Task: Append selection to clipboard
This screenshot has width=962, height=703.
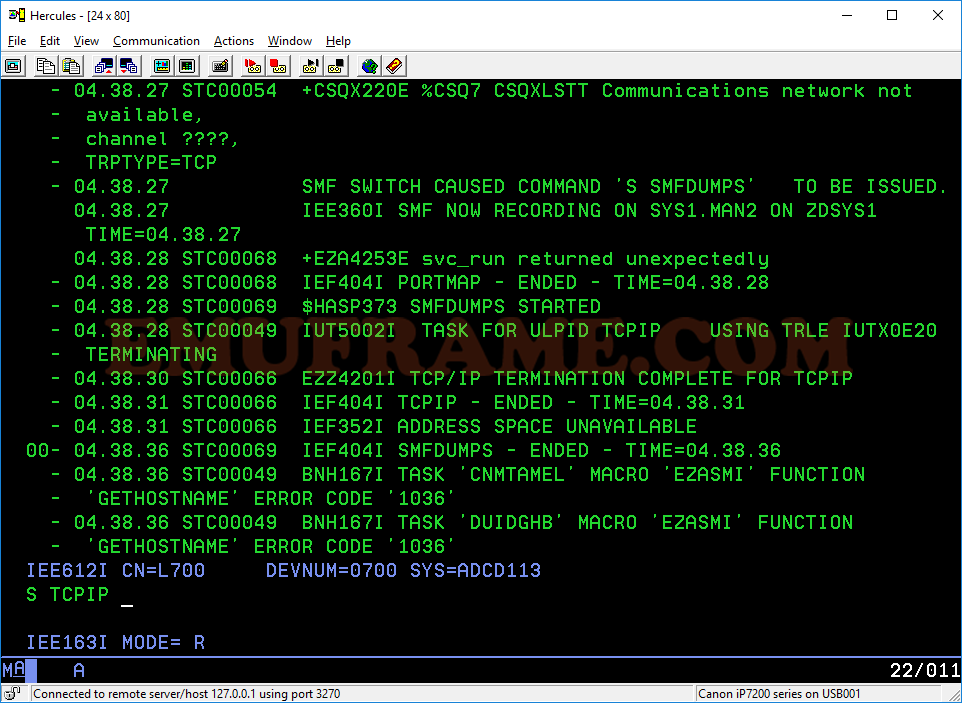Action: [x=70, y=66]
